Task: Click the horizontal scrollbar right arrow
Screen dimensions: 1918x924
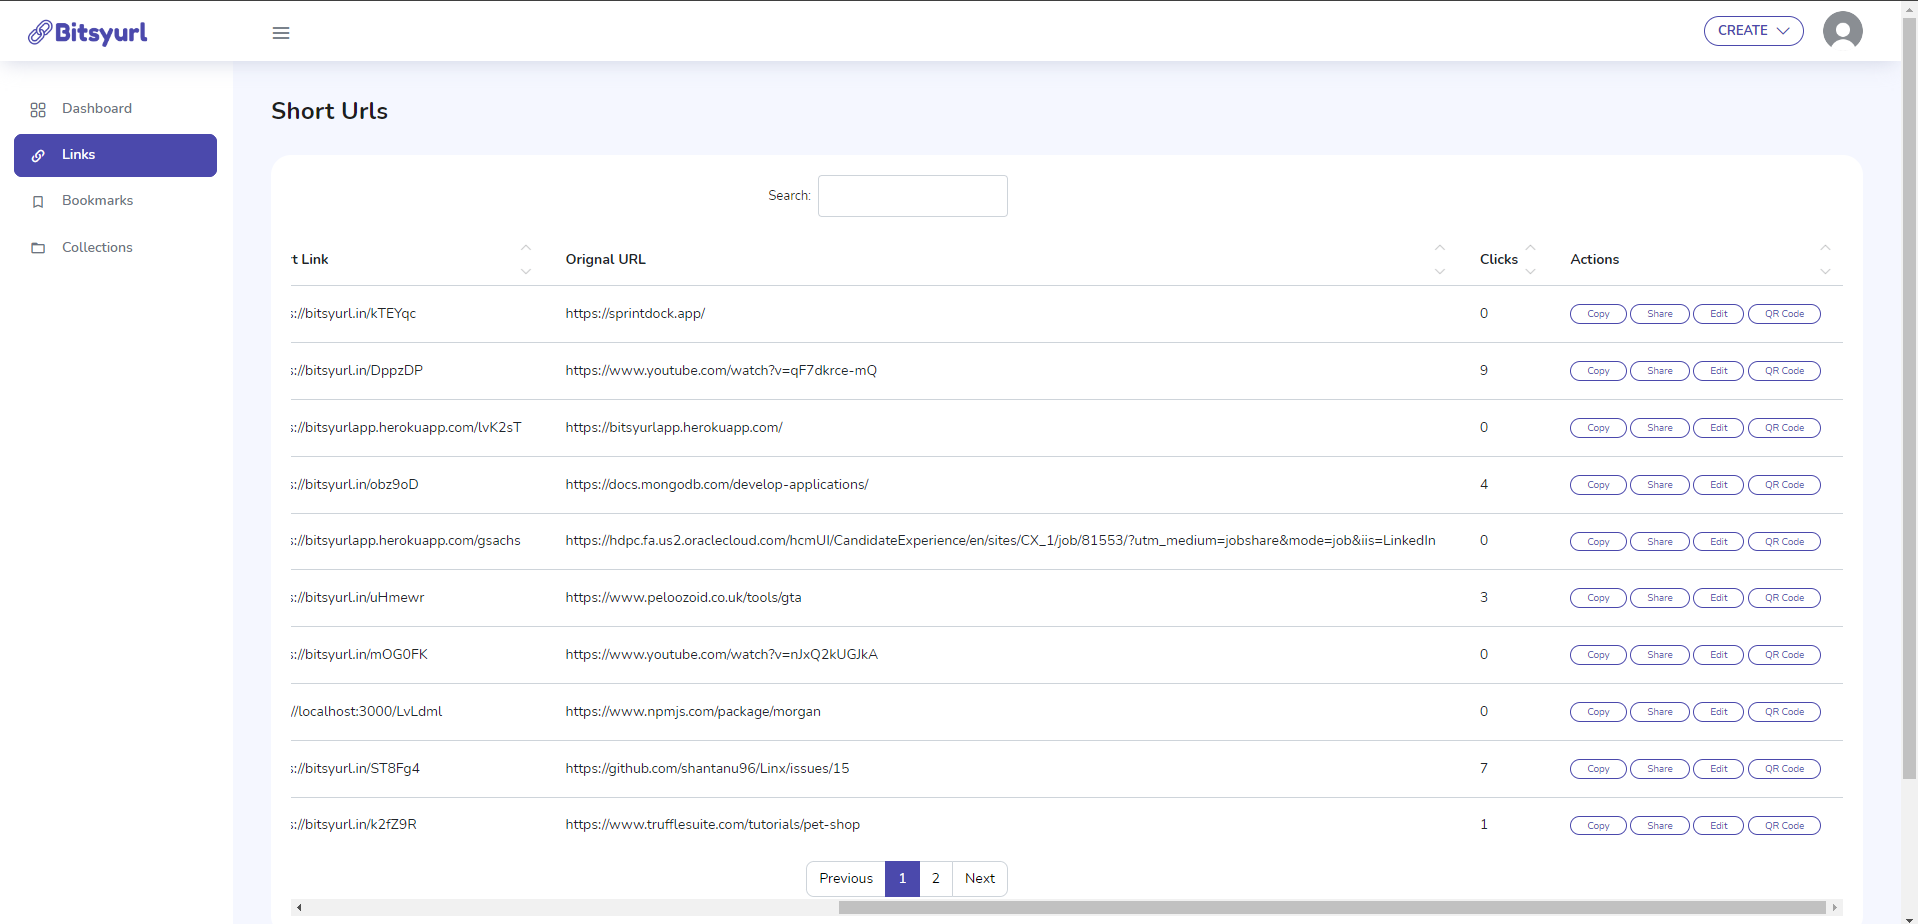Action: (1834, 908)
